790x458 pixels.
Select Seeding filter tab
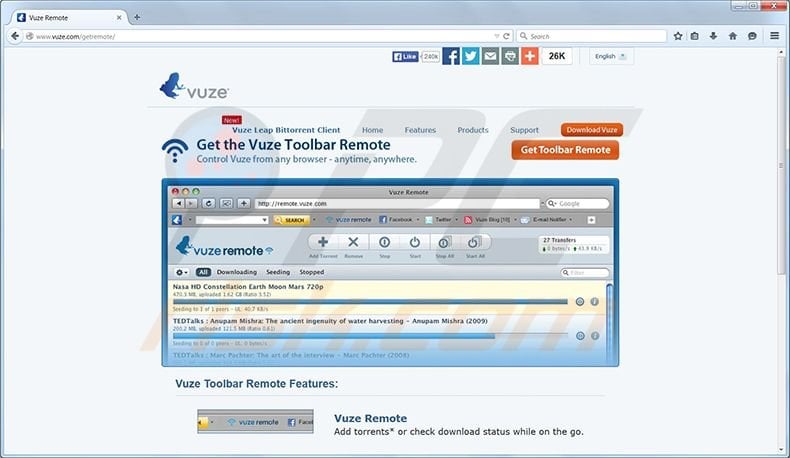point(278,272)
